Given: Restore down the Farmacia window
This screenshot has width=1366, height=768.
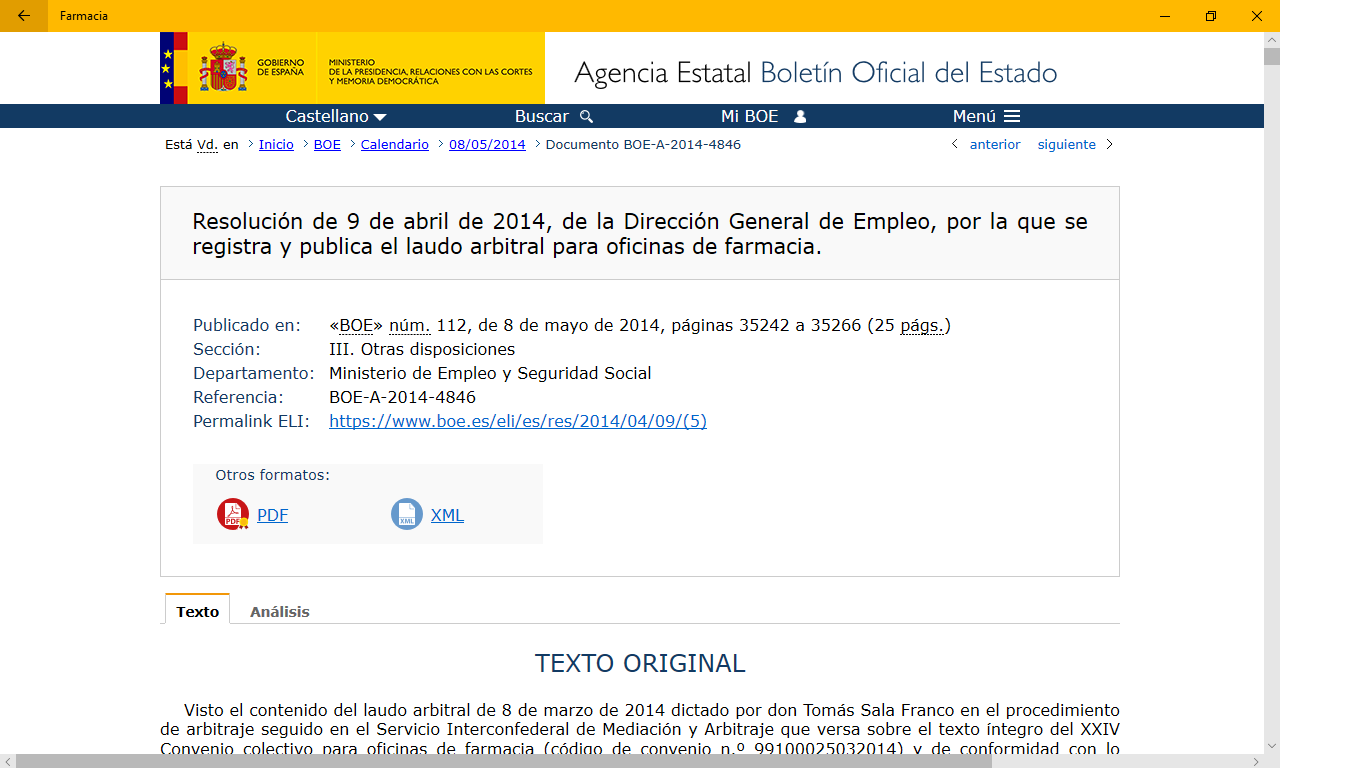Looking at the screenshot, I should pos(1211,16).
